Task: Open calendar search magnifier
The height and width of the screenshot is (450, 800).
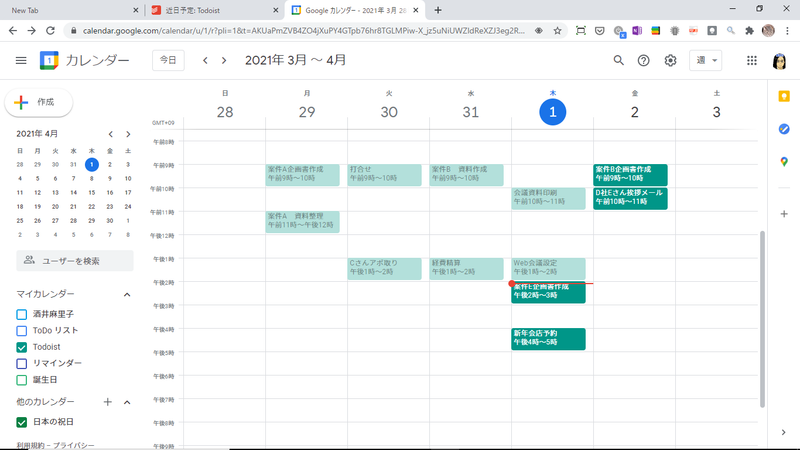Action: (618, 61)
